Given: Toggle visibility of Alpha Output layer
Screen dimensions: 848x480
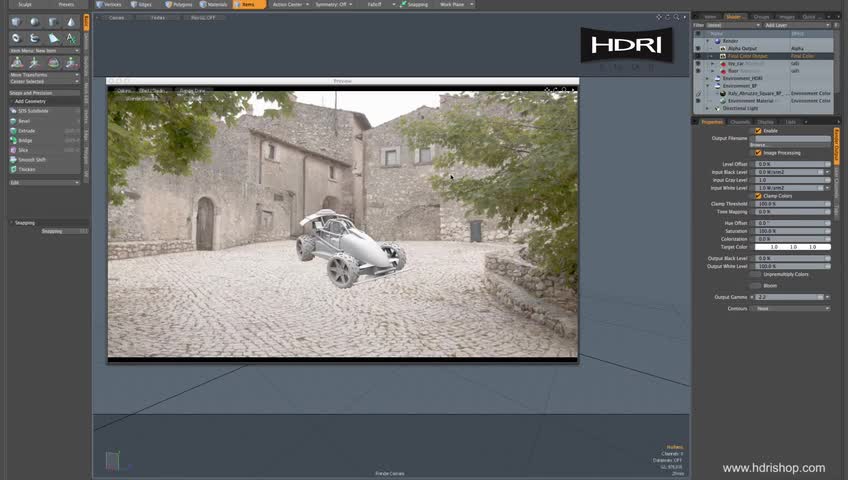Looking at the screenshot, I should click(698, 48).
